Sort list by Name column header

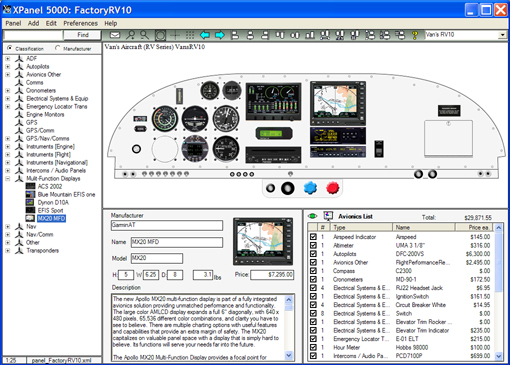(x=424, y=227)
